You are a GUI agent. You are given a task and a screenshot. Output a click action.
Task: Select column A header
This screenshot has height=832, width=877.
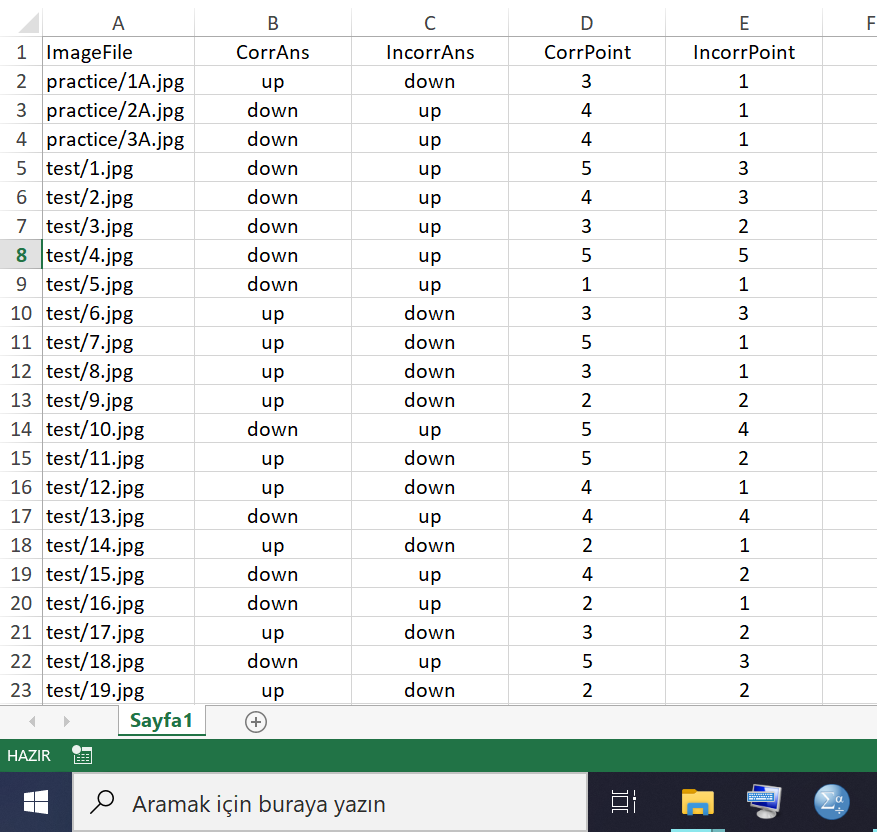[x=118, y=23]
